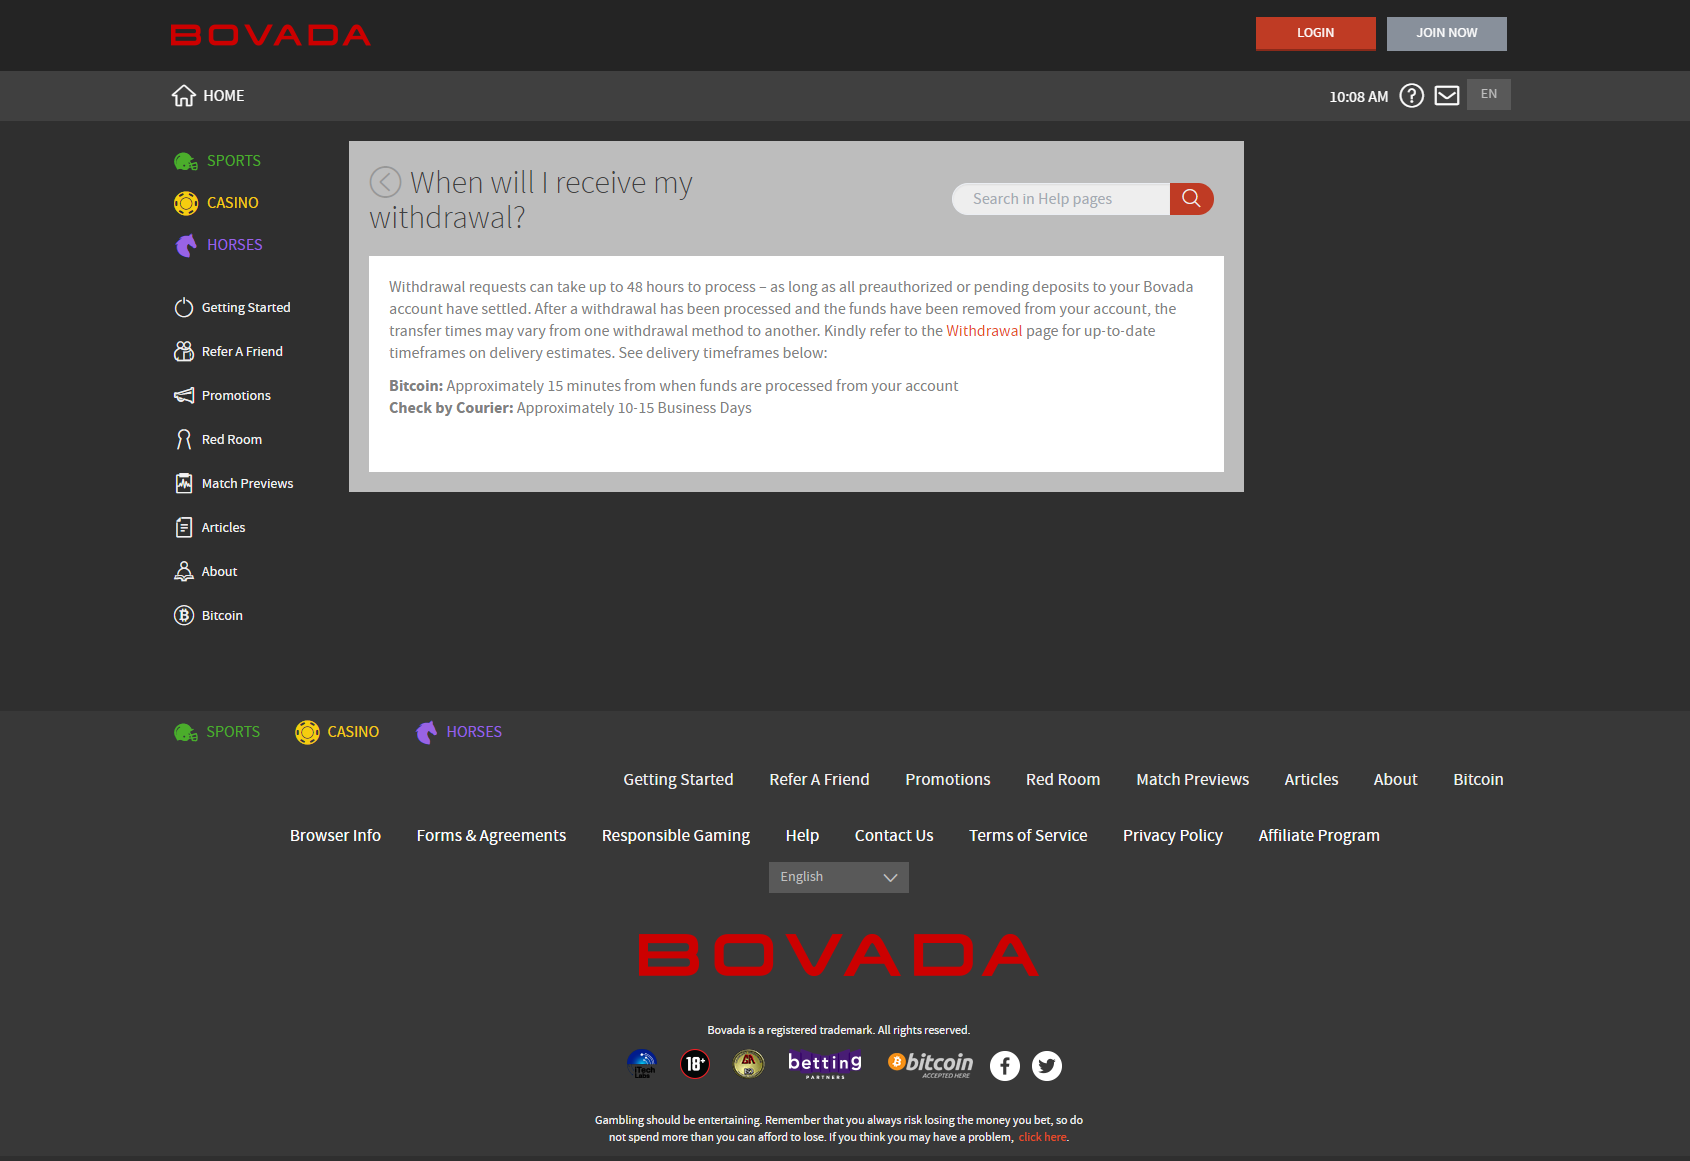The height and width of the screenshot is (1161, 1690).
Task: Click the HOME text in navigation bar
Action: coord(224,96)
